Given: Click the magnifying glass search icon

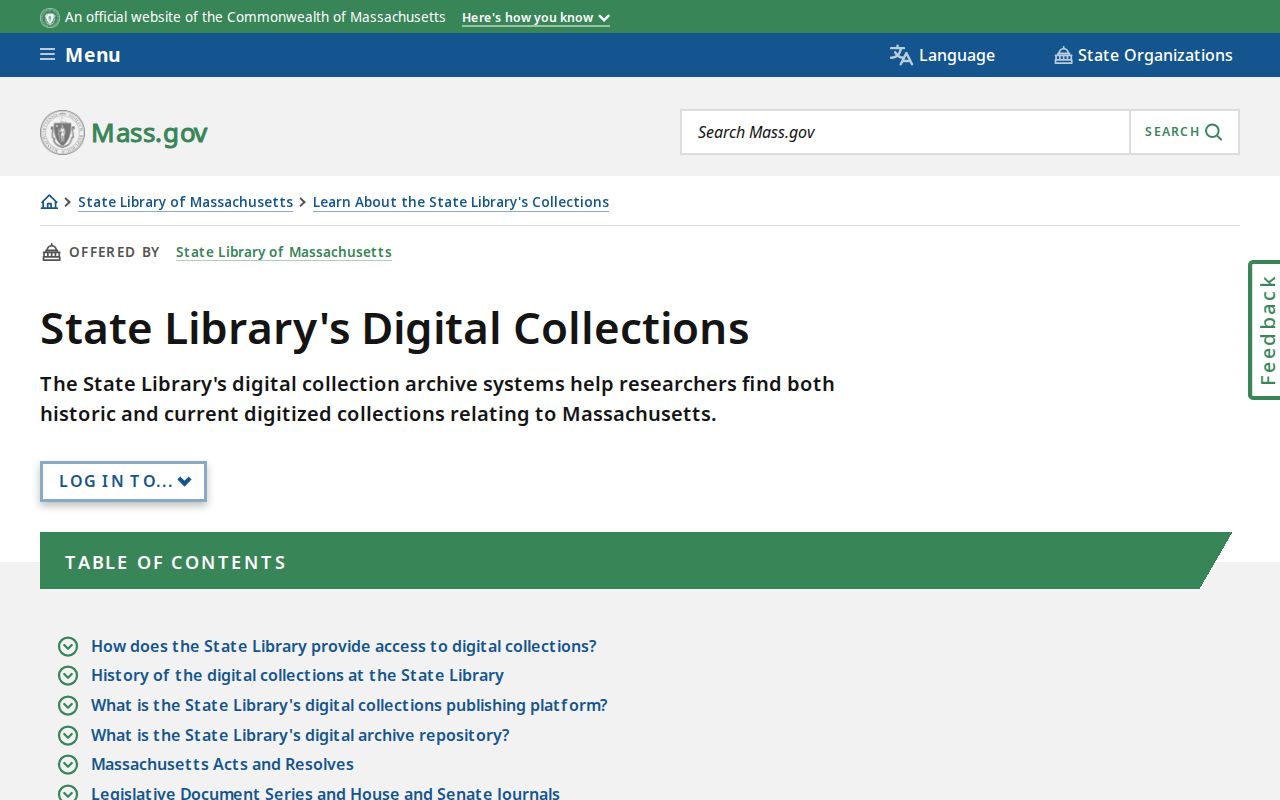Looking at the screenshot, I should (1214, 132).
